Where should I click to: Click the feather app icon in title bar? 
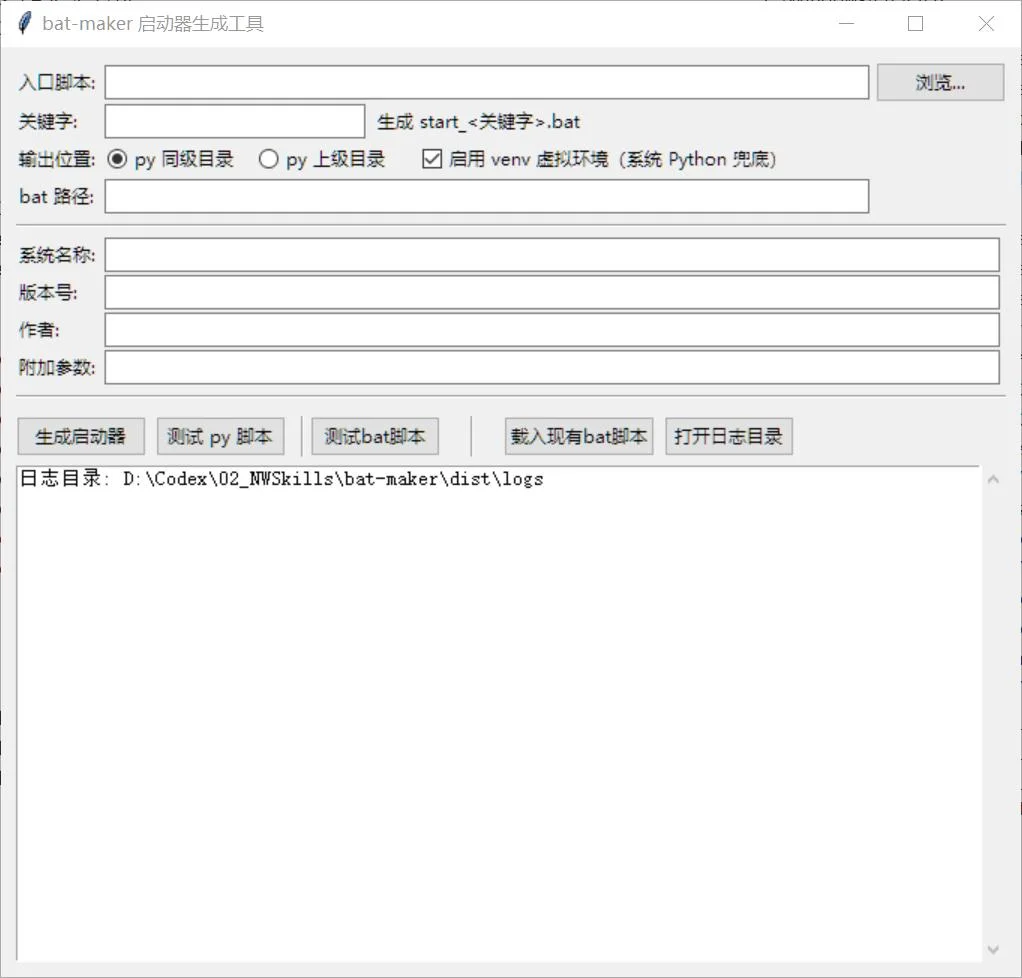point(24,23)
